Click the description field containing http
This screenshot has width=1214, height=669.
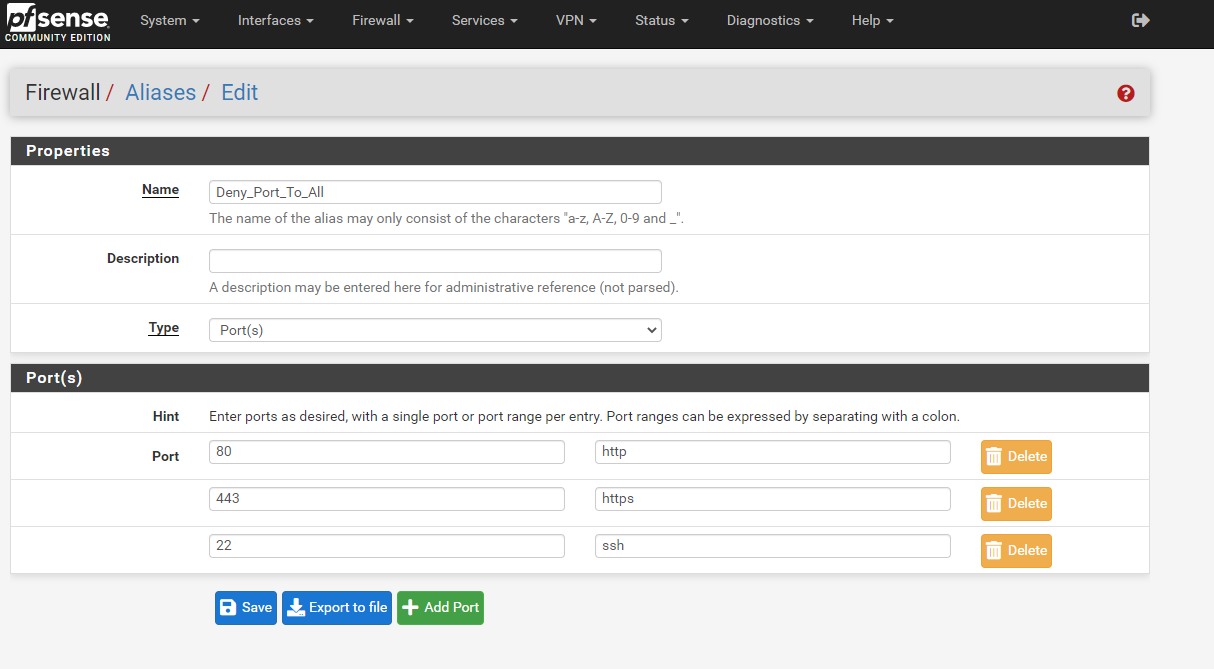pos(773,452)
